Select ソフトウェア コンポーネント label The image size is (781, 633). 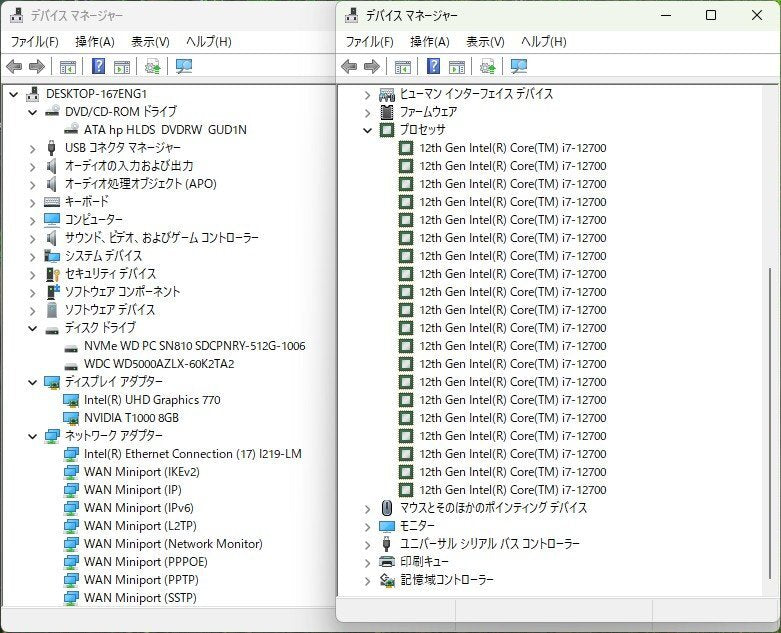(122, 292)
